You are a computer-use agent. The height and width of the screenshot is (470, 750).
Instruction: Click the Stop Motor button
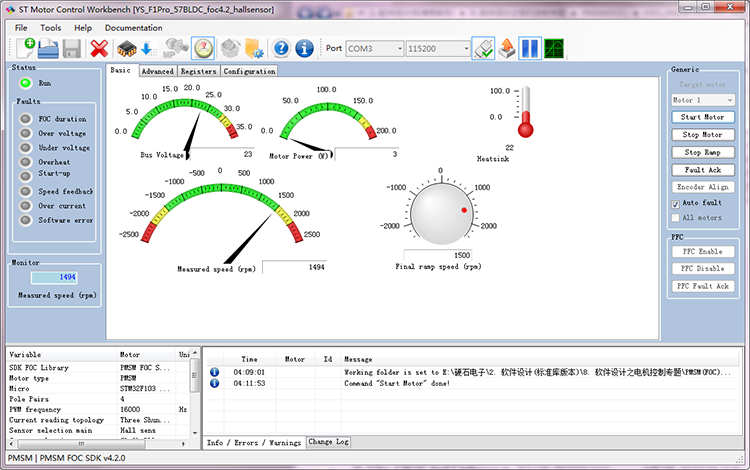(x=703, y=135)
